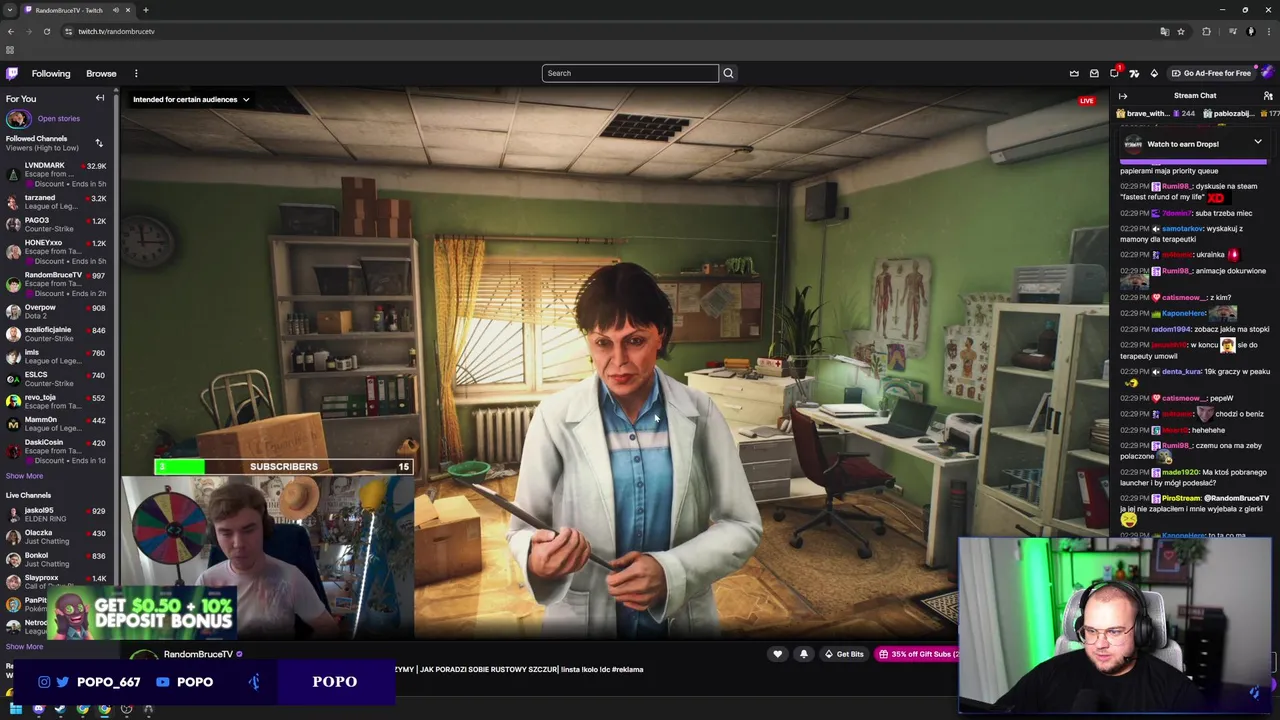Toggle notifications bell below video
This screenshot has width=1280, height=720.
tap(803, 654)
